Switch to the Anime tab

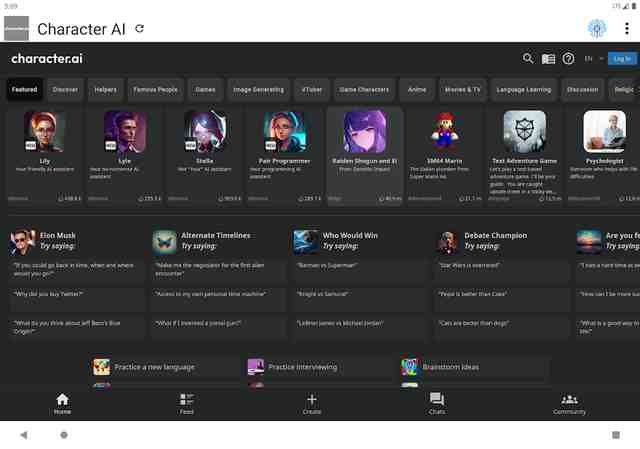[417, 89]
